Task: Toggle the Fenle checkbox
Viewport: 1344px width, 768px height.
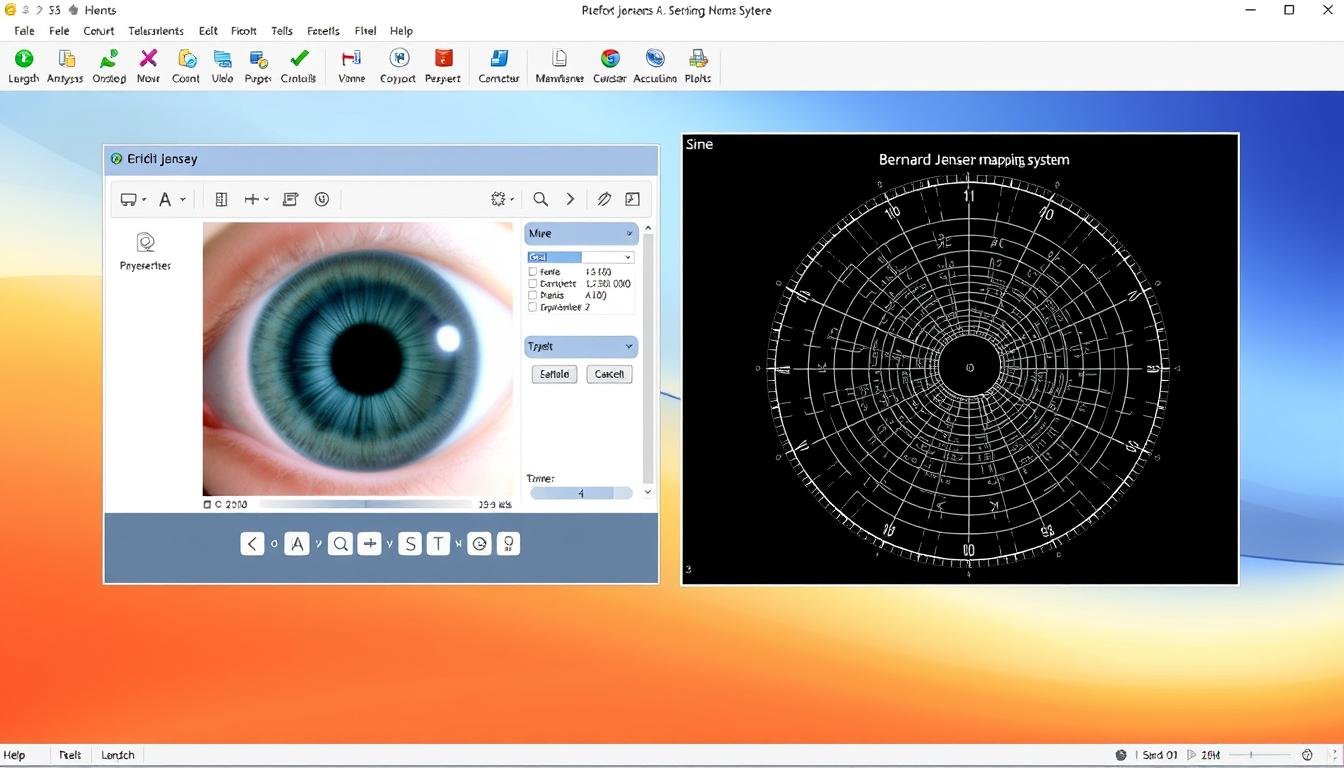Action: pyautogui.click(x=532, y=272)
